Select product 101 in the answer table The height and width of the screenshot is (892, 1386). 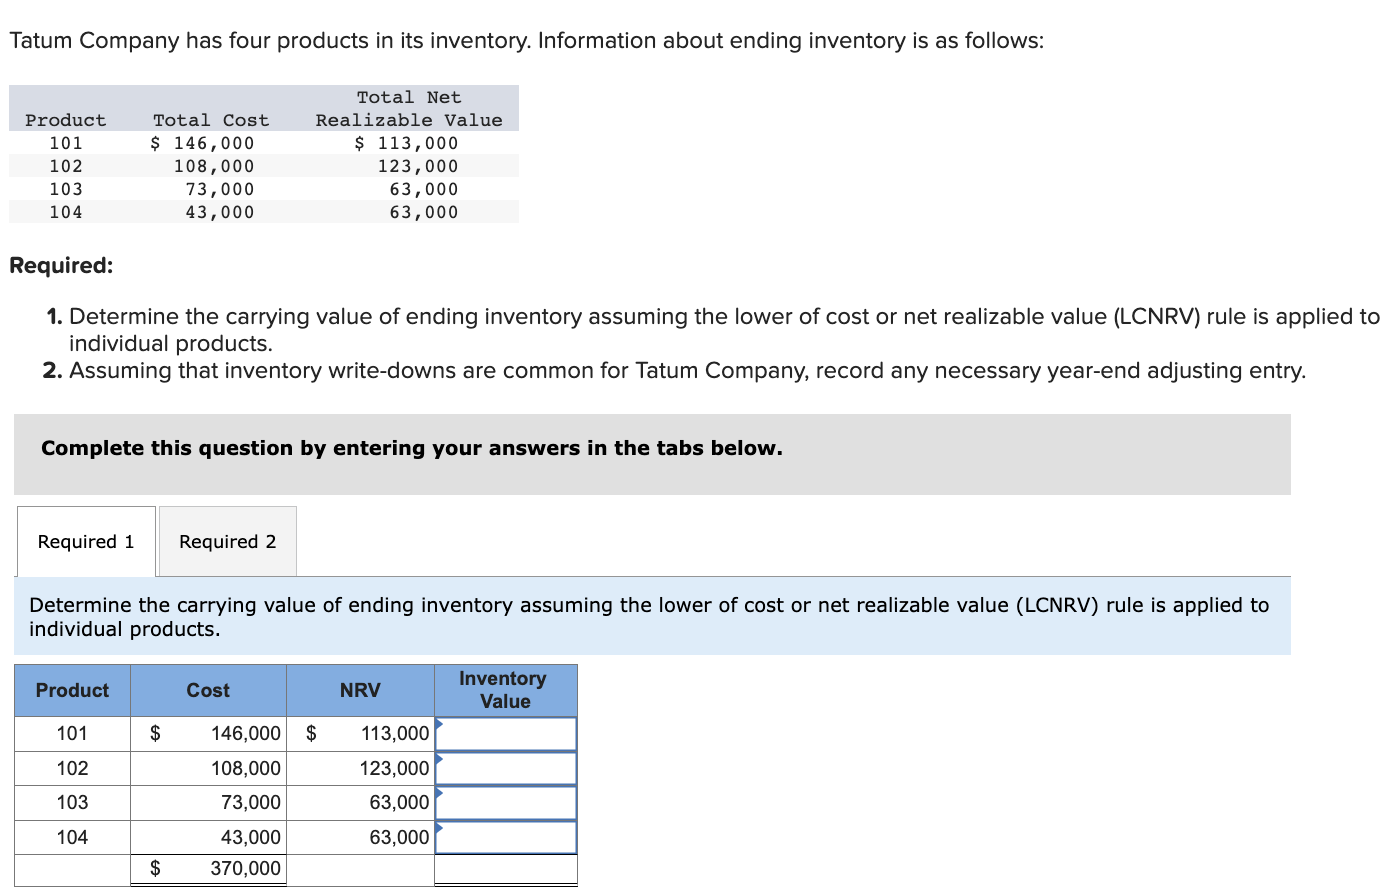pyautogui.click(x=72, y=733)
